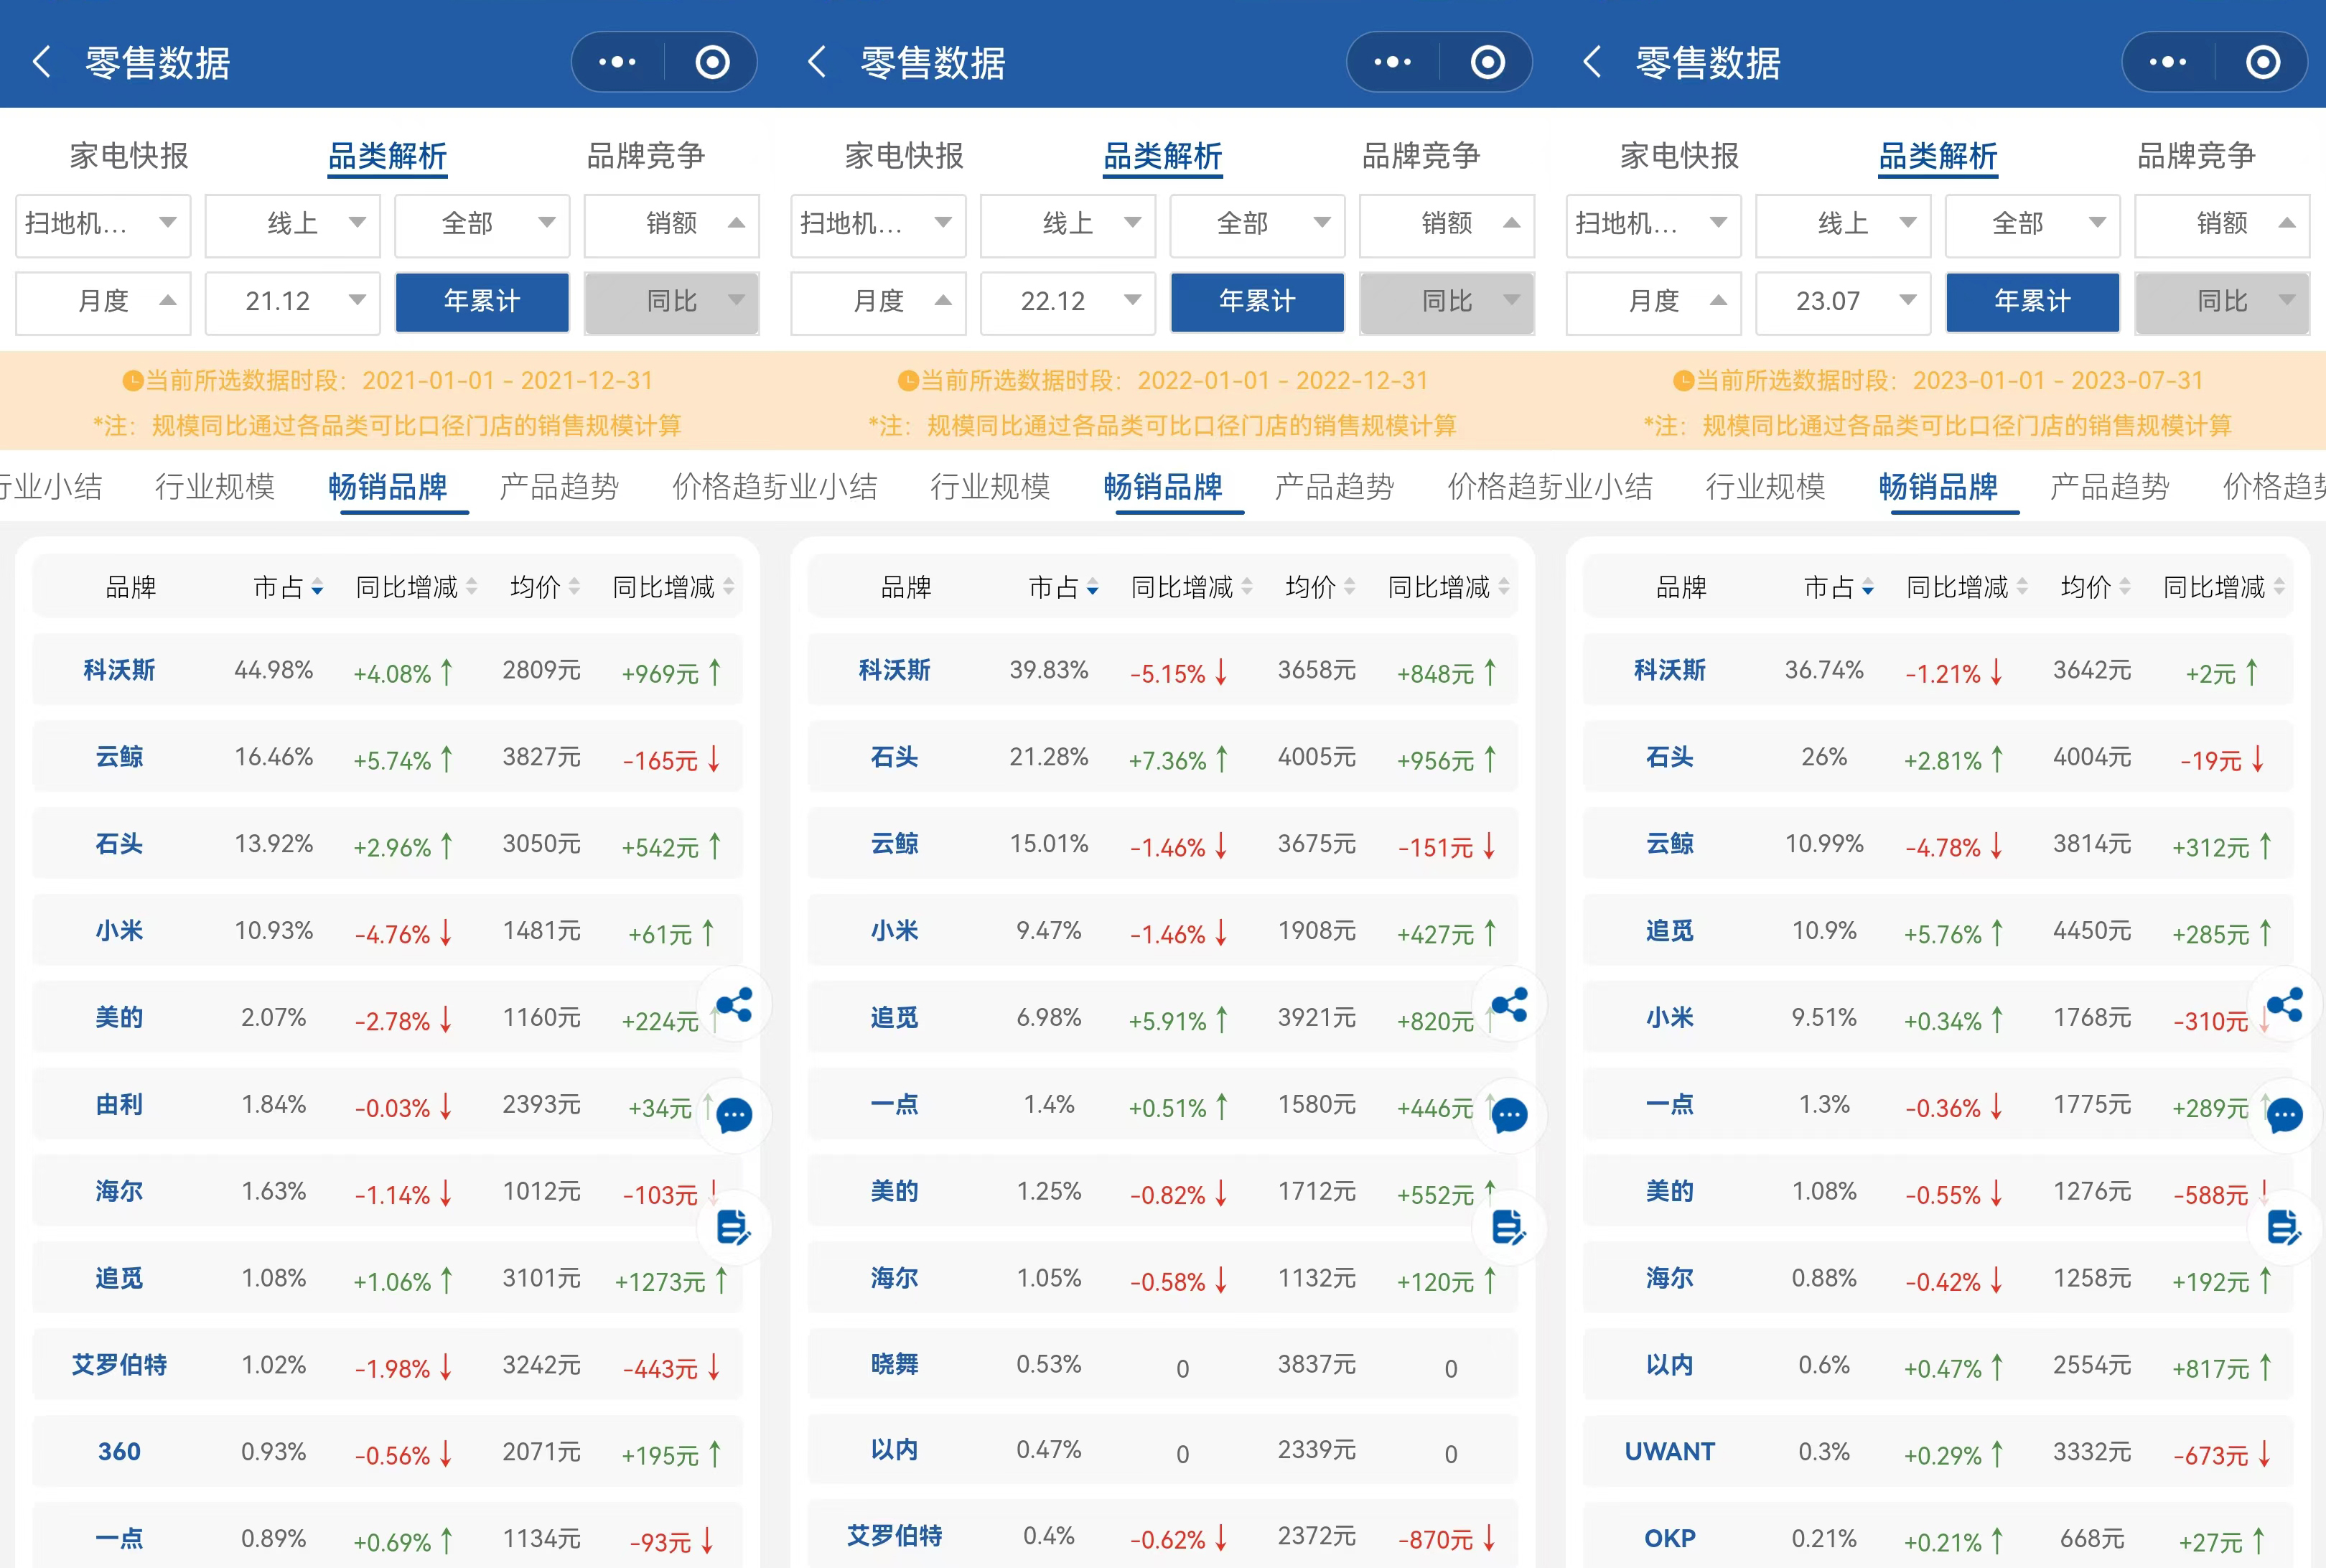2326x1568 pixels.
Task: Switch to 品牌竞争 tab in the leftmost panel
Action: tap(645, 156)
